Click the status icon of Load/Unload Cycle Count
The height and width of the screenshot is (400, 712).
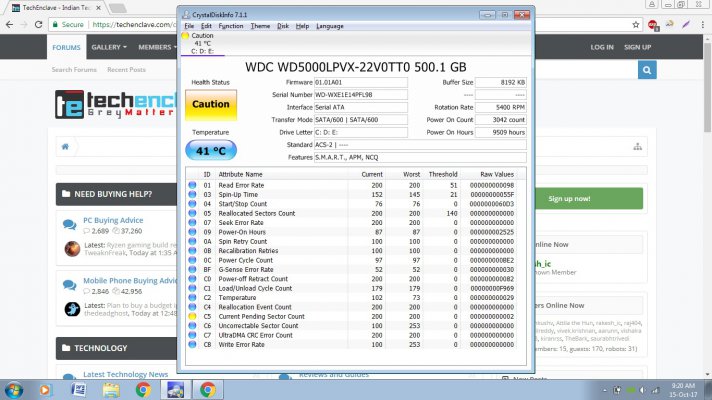(x=192, y=288)
